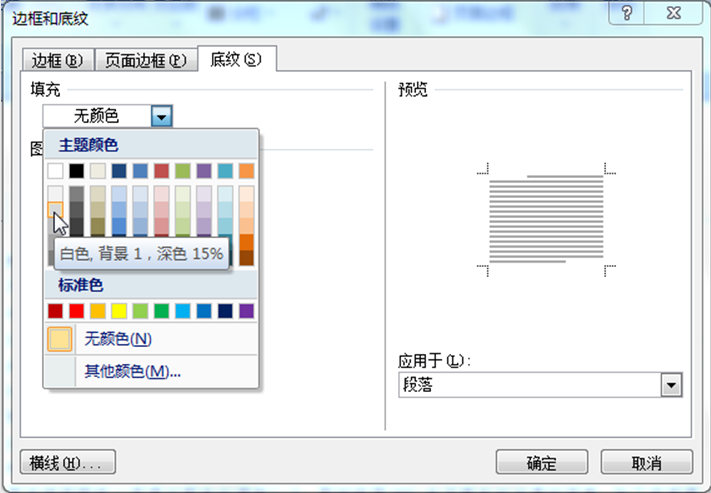Screen dimensions: 711x493
Task: Click the 无颜色 swatch icon
Action: (x=60, y=339)
